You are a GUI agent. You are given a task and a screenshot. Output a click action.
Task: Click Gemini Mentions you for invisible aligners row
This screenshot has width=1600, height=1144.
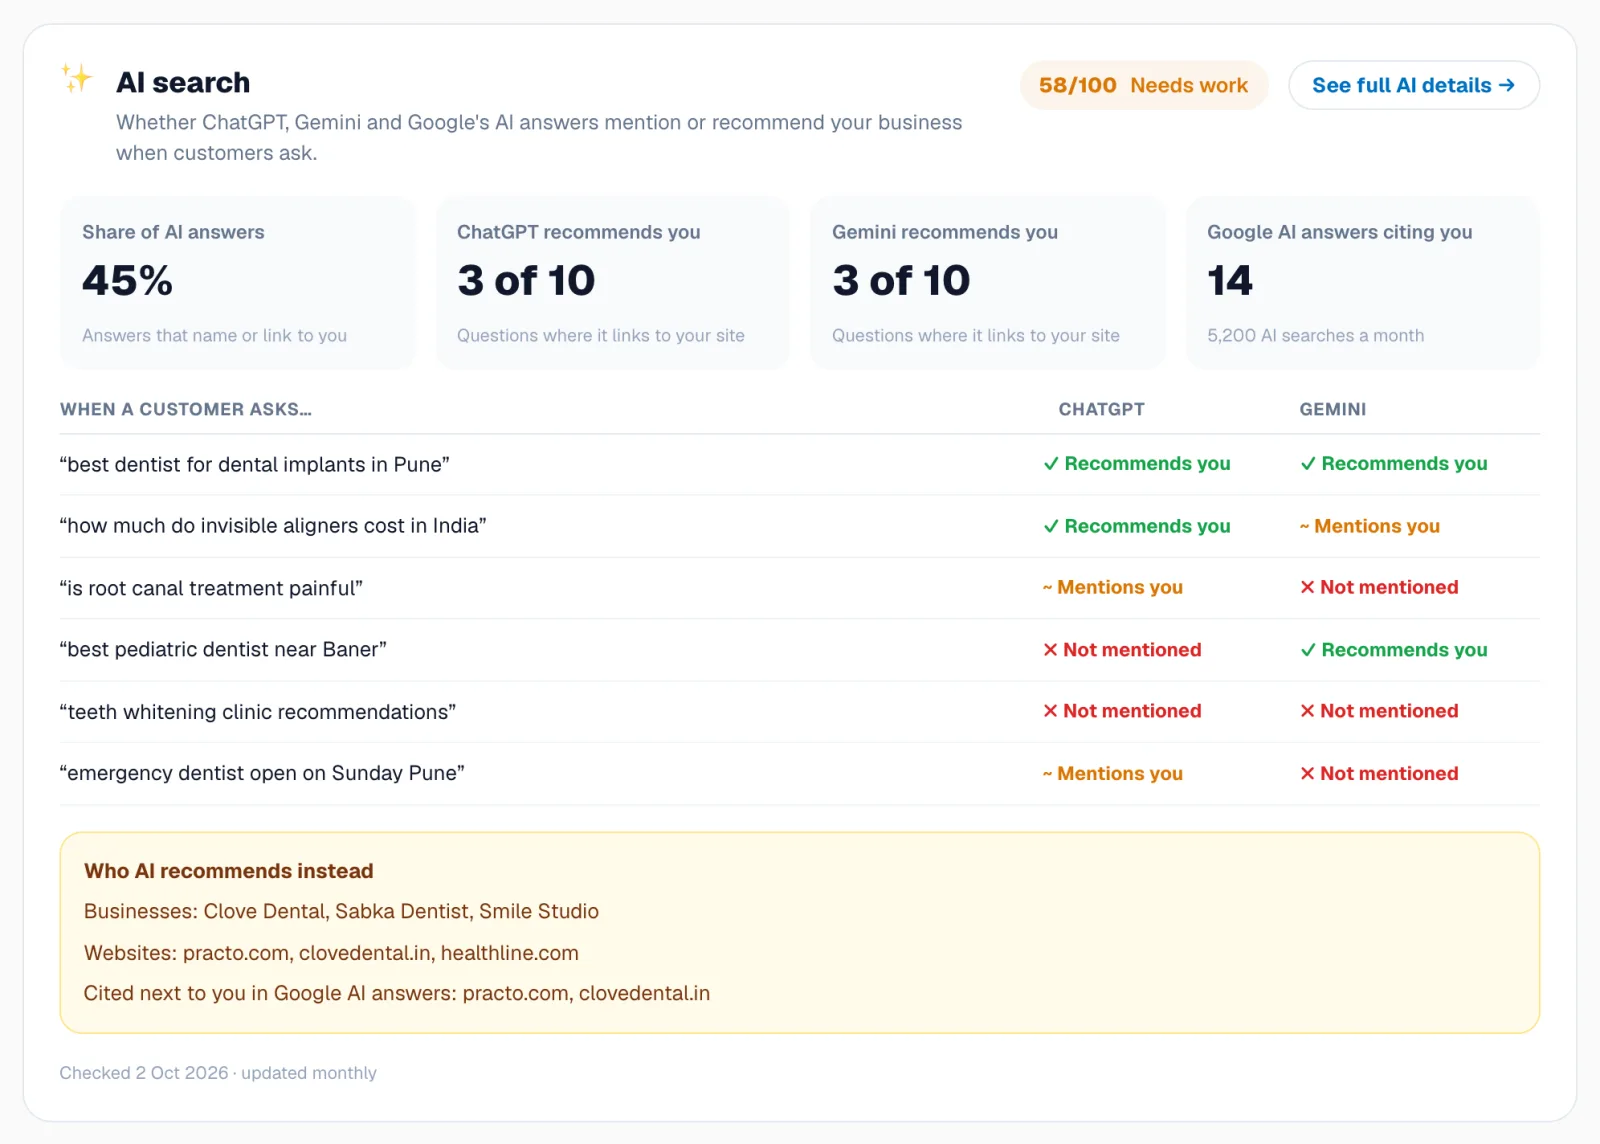coord(1369,526)
